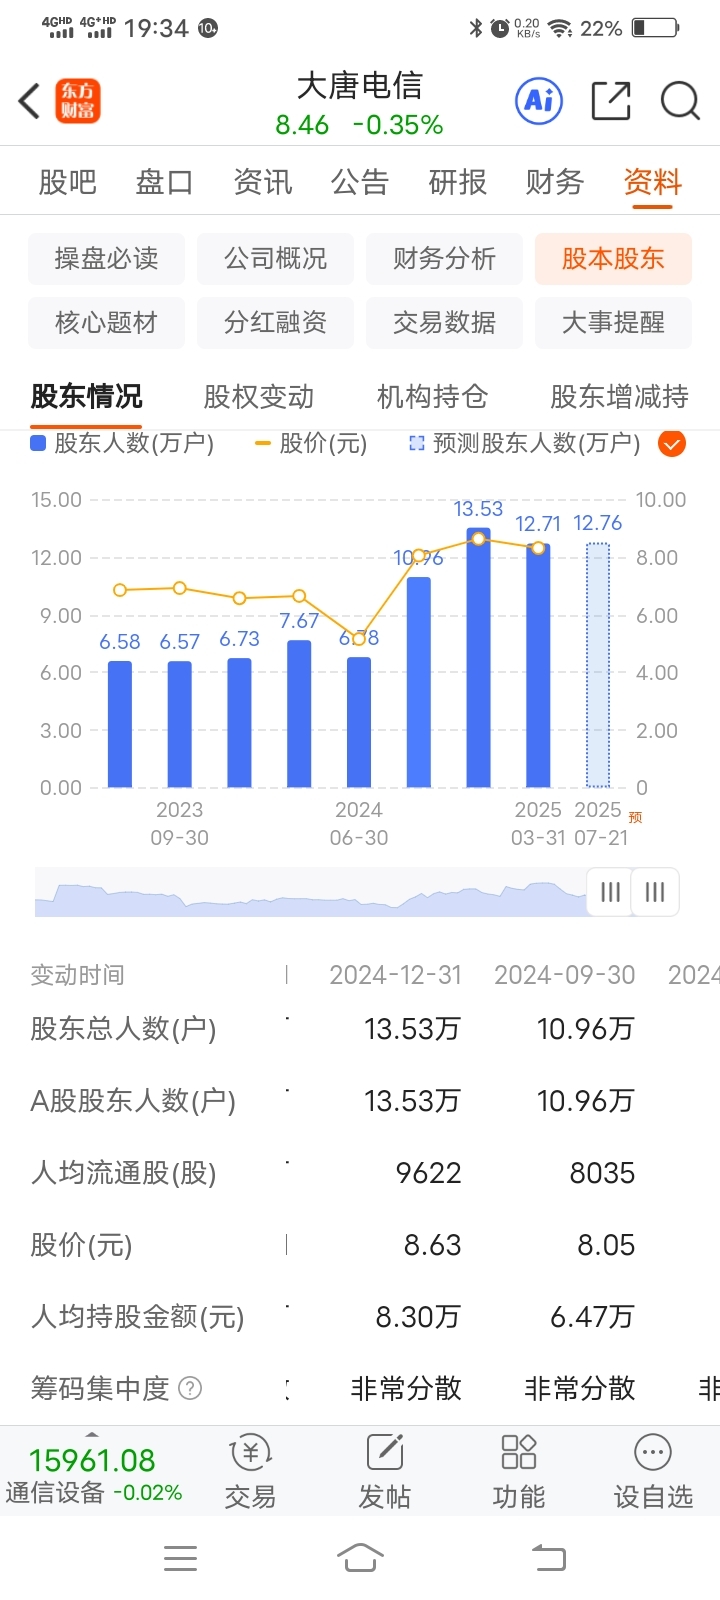Toggle the 预测股东人数(万户) legend series
720x1600 pixels.
[x=525, y=443]
